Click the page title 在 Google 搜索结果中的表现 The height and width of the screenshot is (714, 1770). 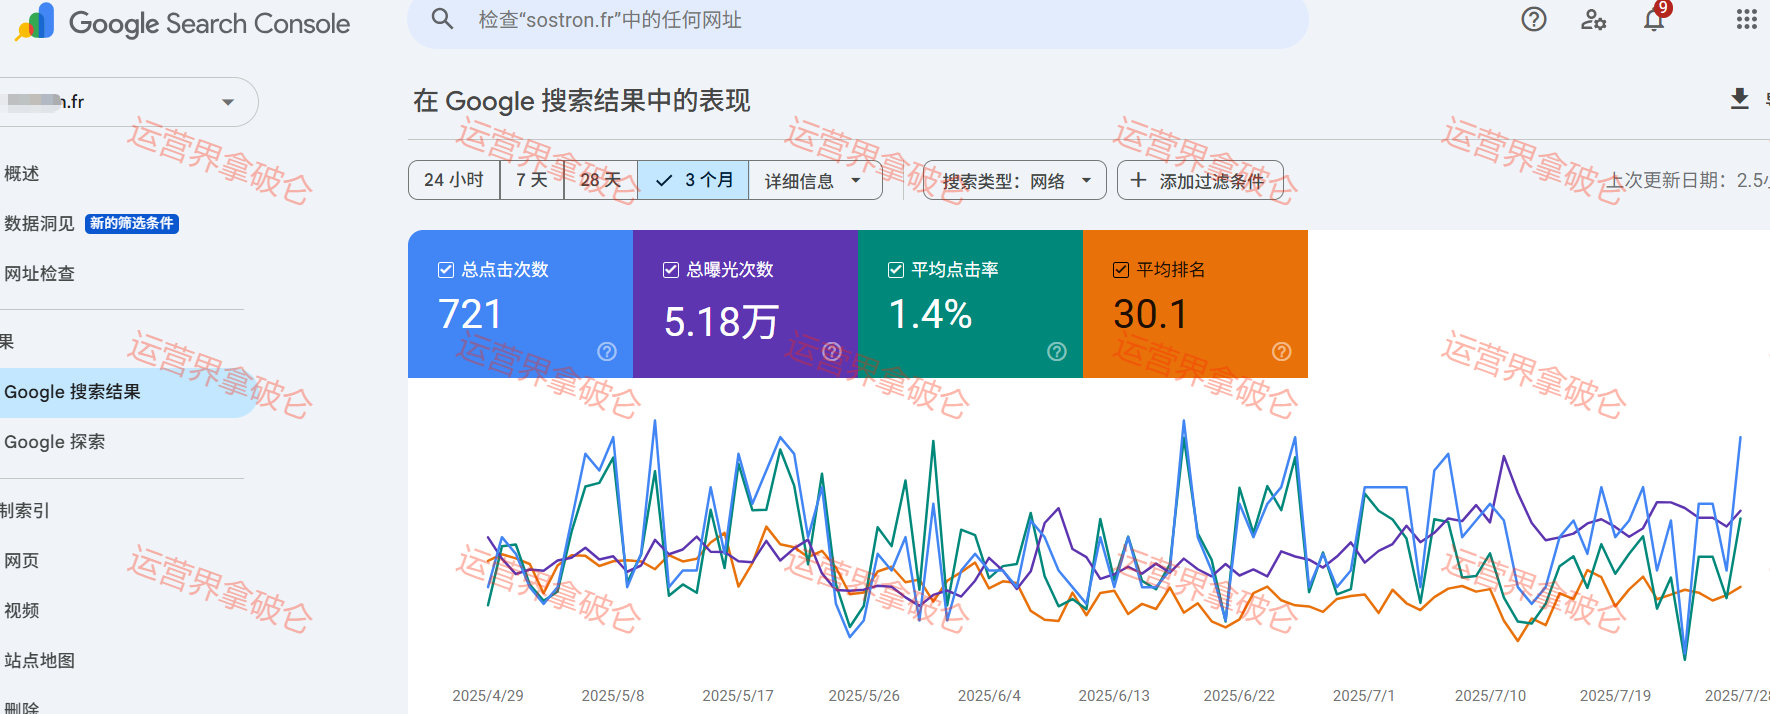click(582, 101)
